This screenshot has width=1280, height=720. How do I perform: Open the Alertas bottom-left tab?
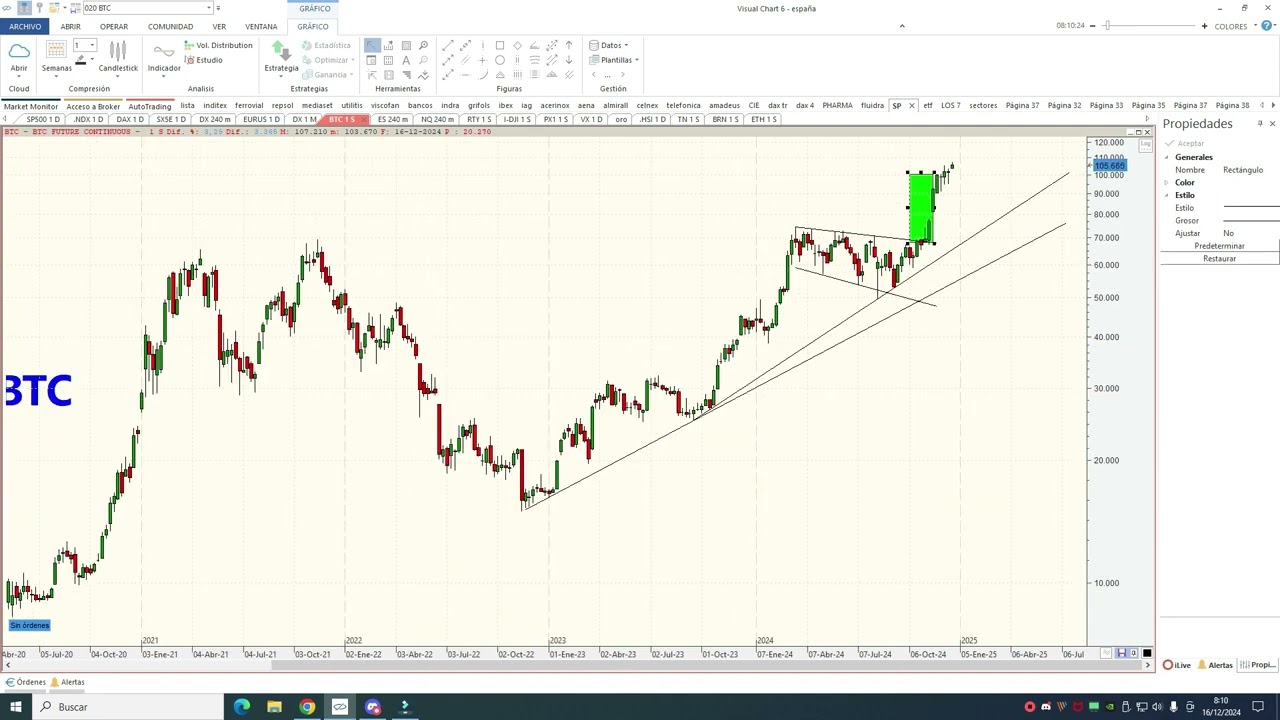coord(67,682)
